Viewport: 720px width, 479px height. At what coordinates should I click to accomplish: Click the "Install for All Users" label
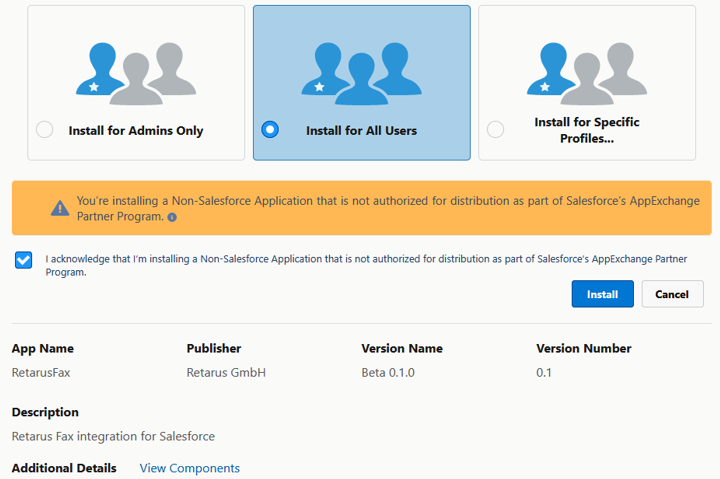(x=361, y=131)
